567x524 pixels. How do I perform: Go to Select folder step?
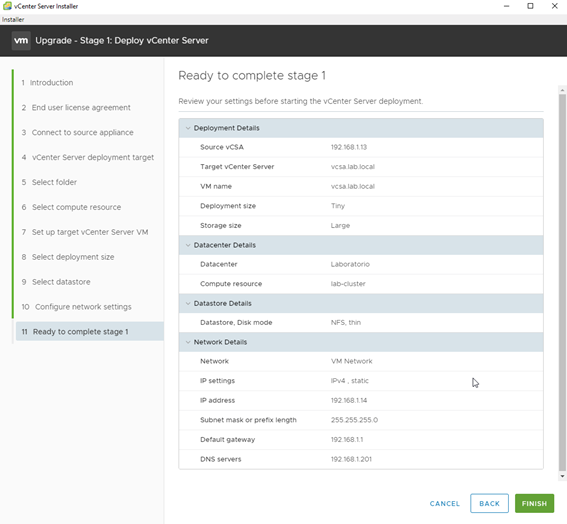[49, 182]
